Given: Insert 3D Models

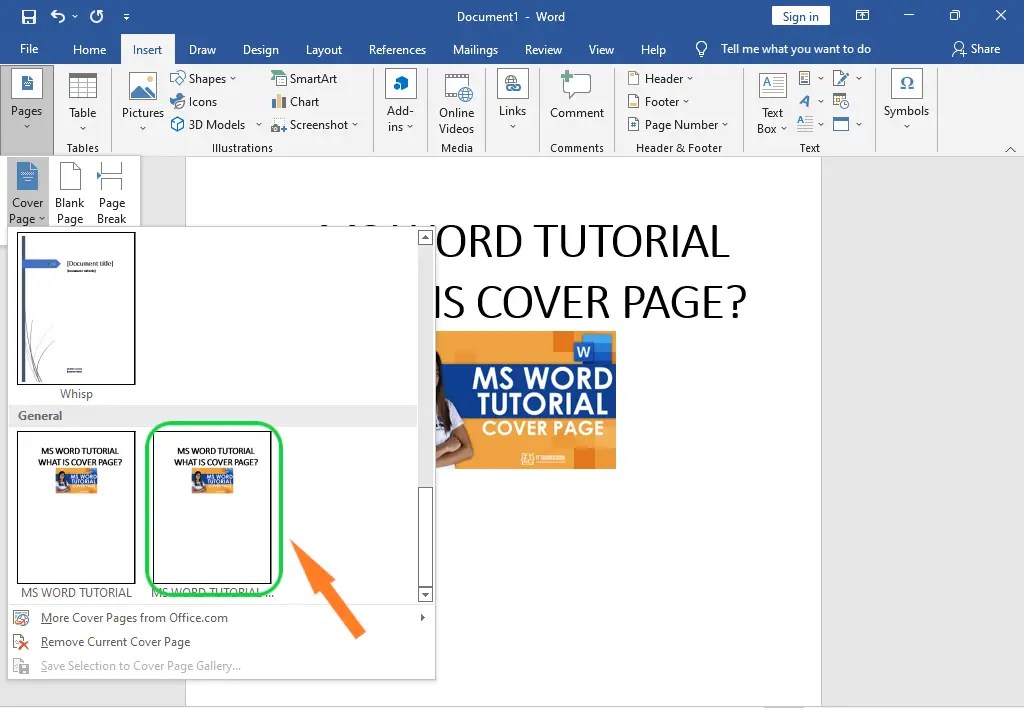Looking at the screenshot, I should [x=210, y=124].
